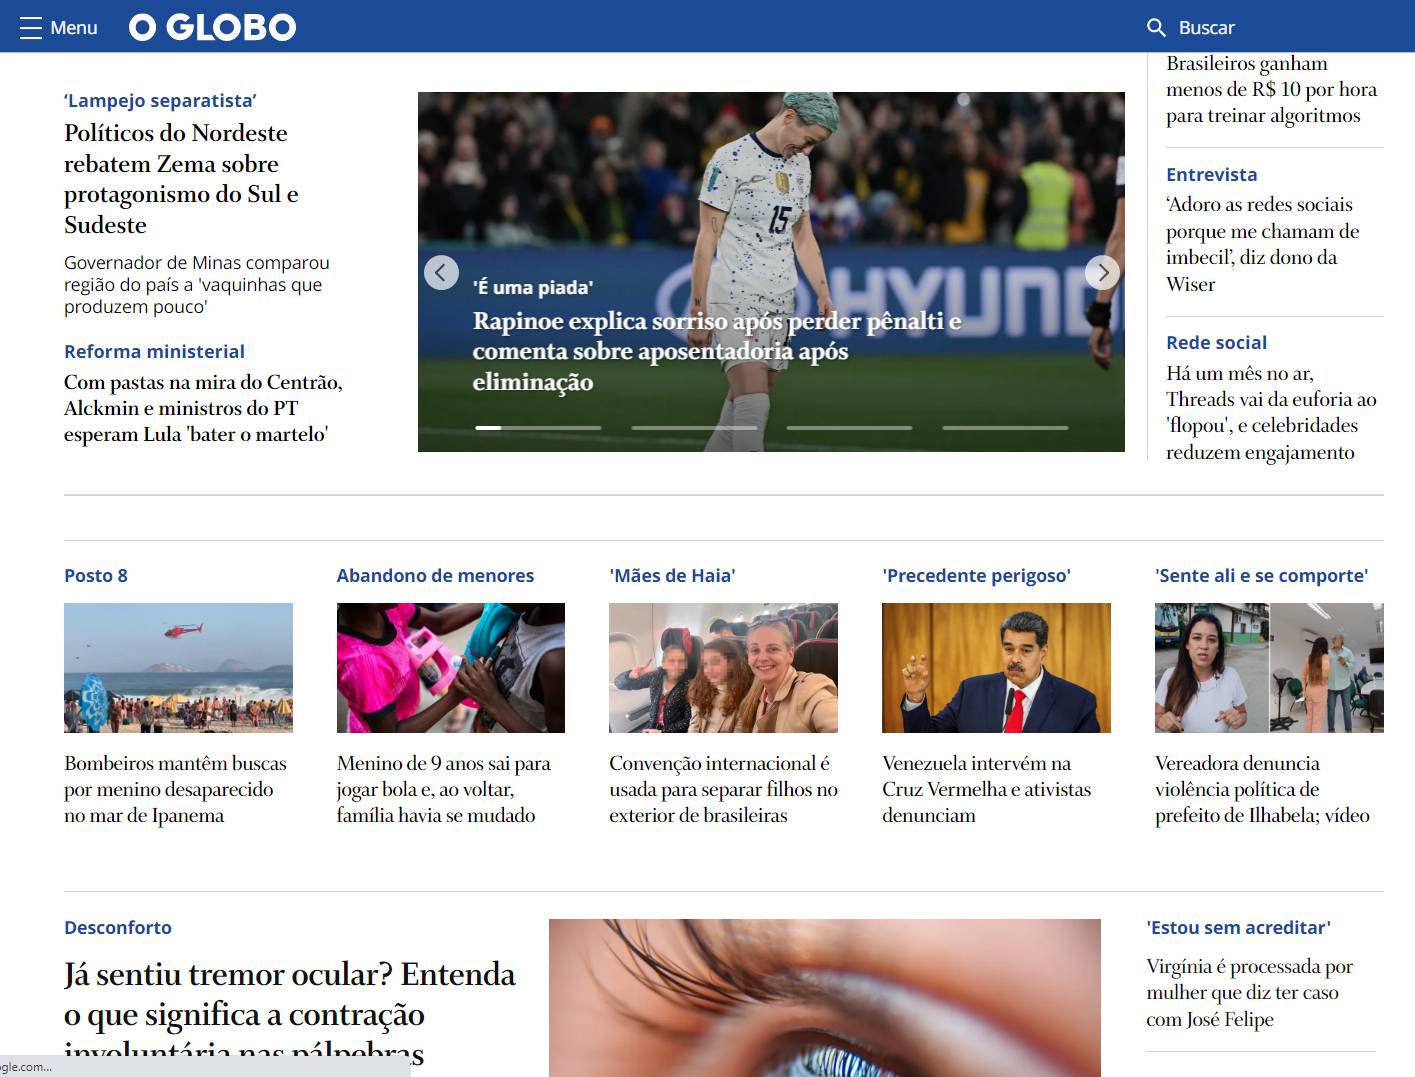Read Convenção internacional é usada article
Screen dimensions: 1415x1077
(x=723, y=789)
